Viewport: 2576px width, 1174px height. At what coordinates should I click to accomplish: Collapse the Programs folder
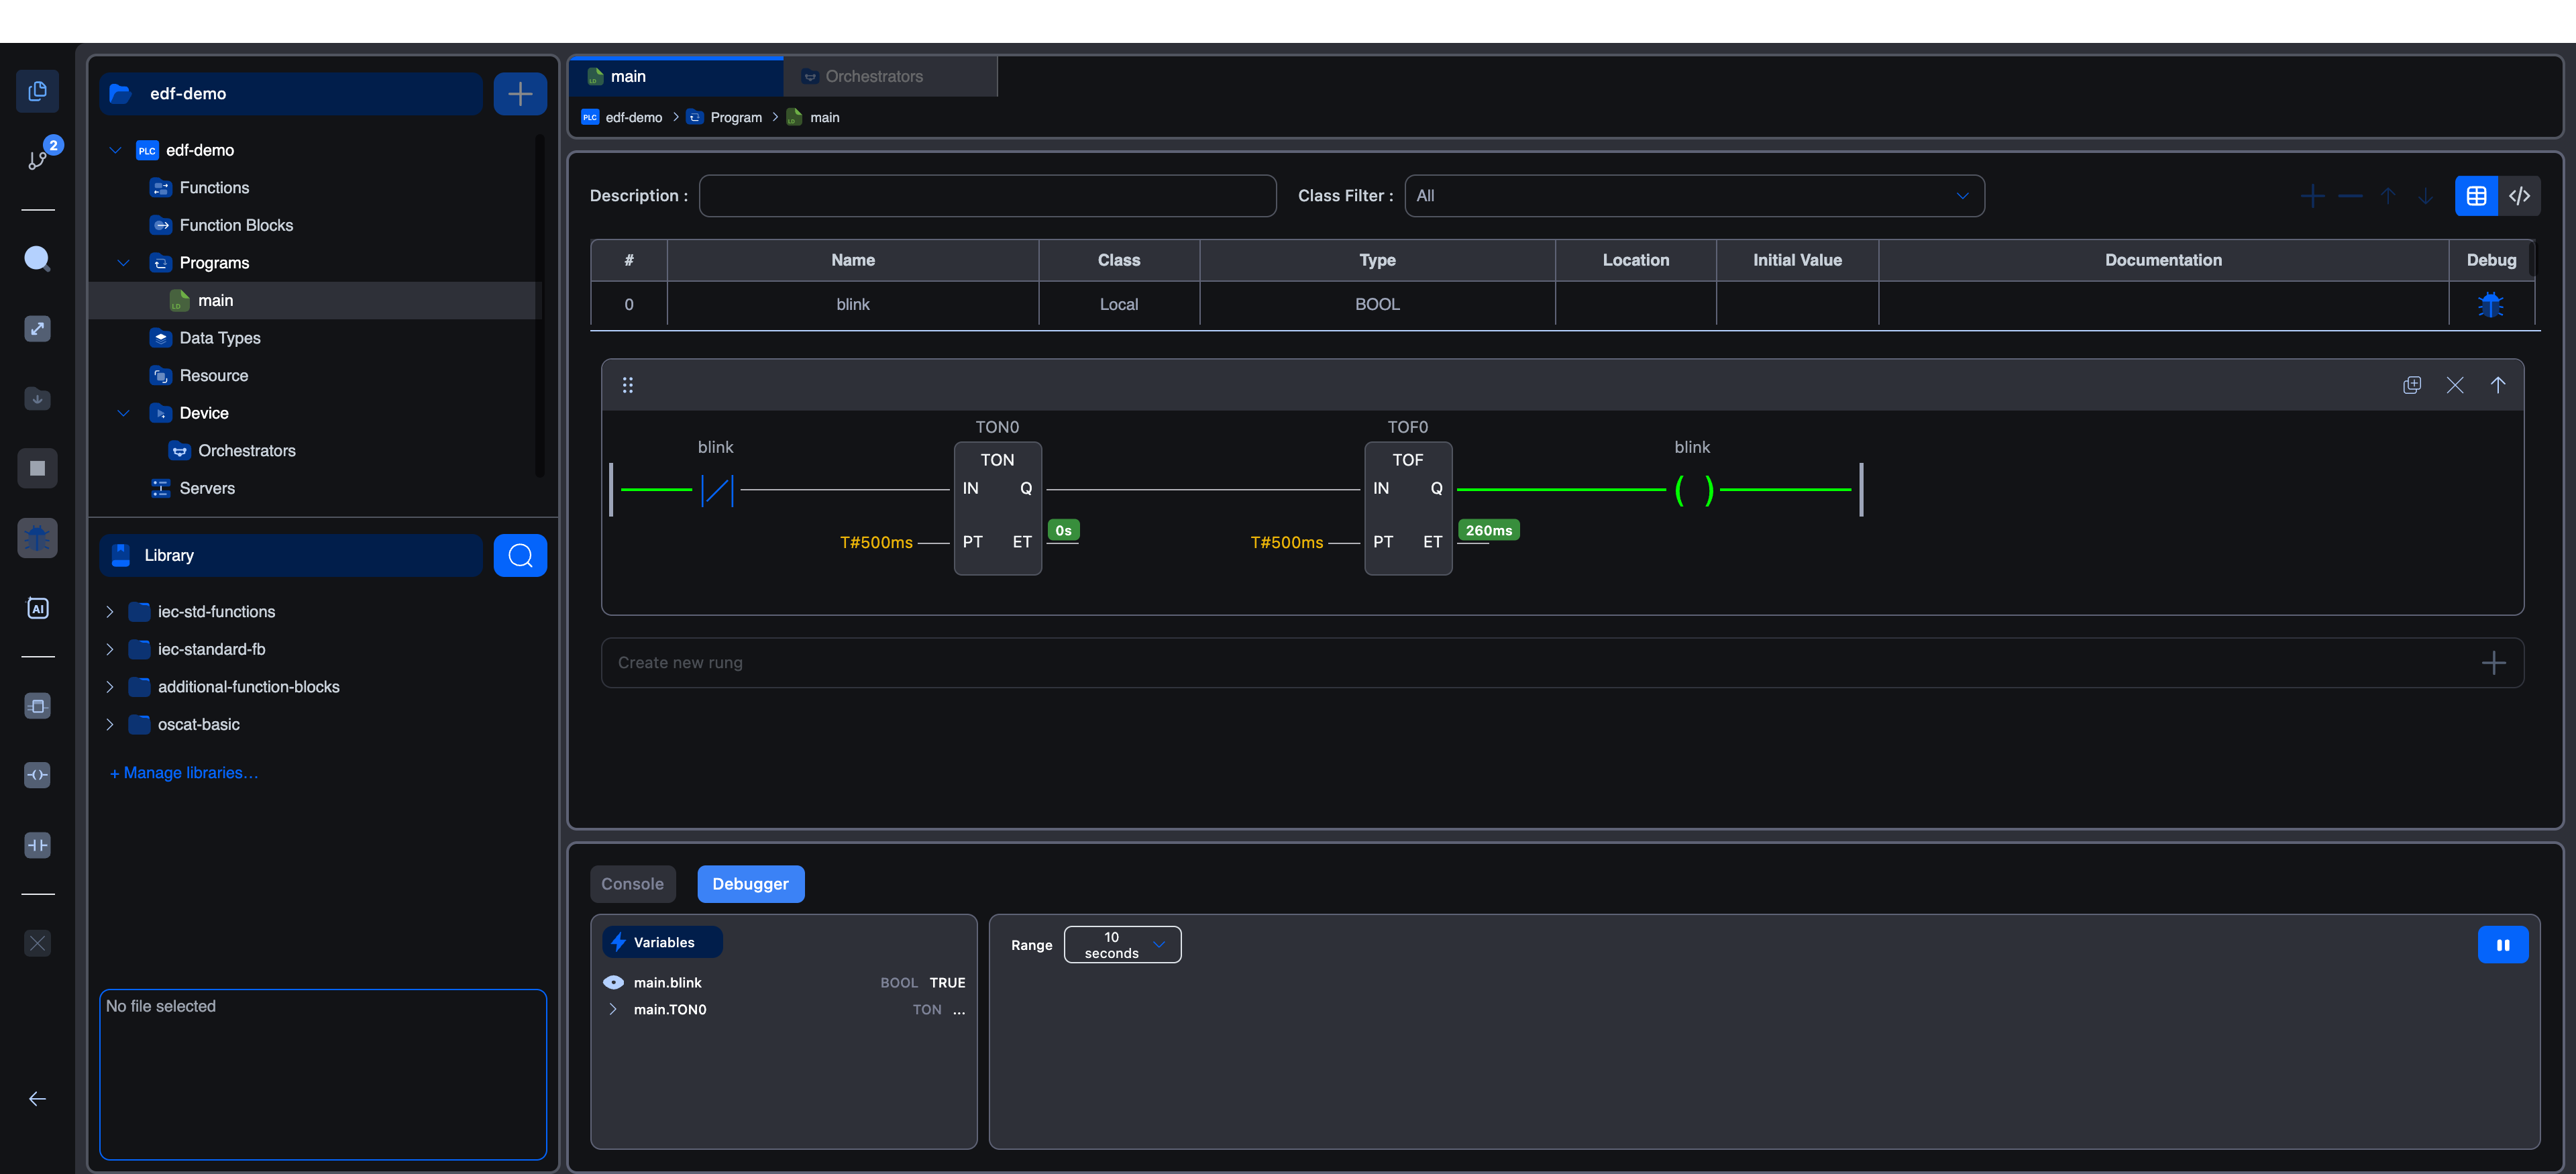[x=123, y=263]
